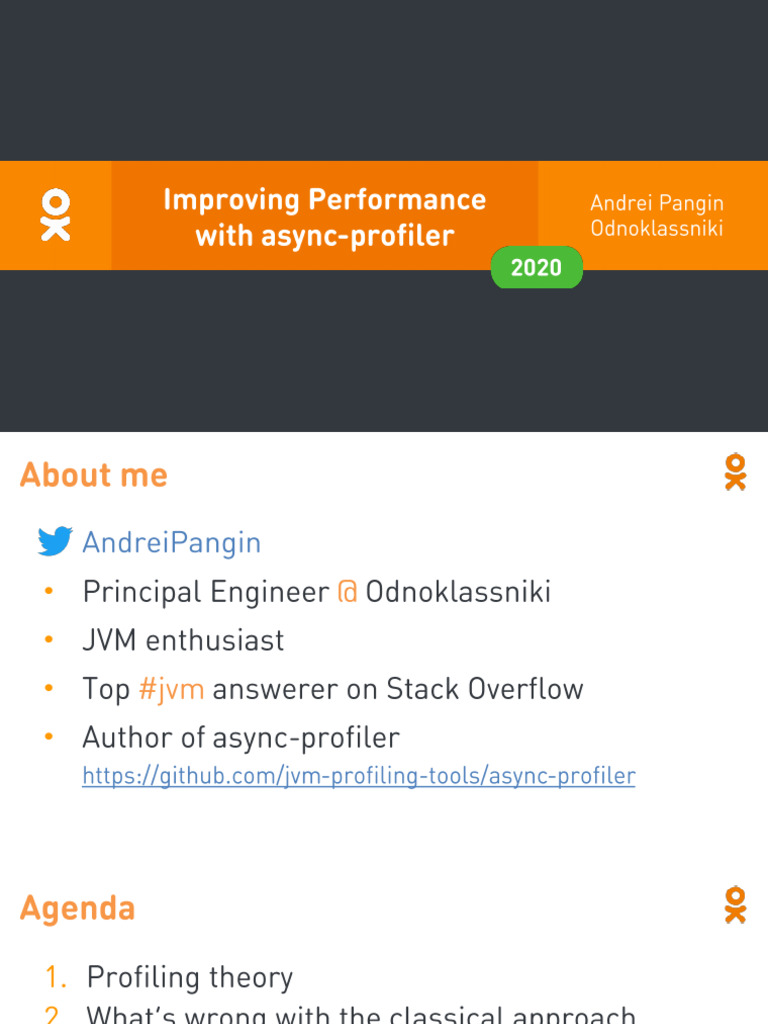Click the agenda item about the classical approach
768x1024 pixels.
click(360, 1014)
